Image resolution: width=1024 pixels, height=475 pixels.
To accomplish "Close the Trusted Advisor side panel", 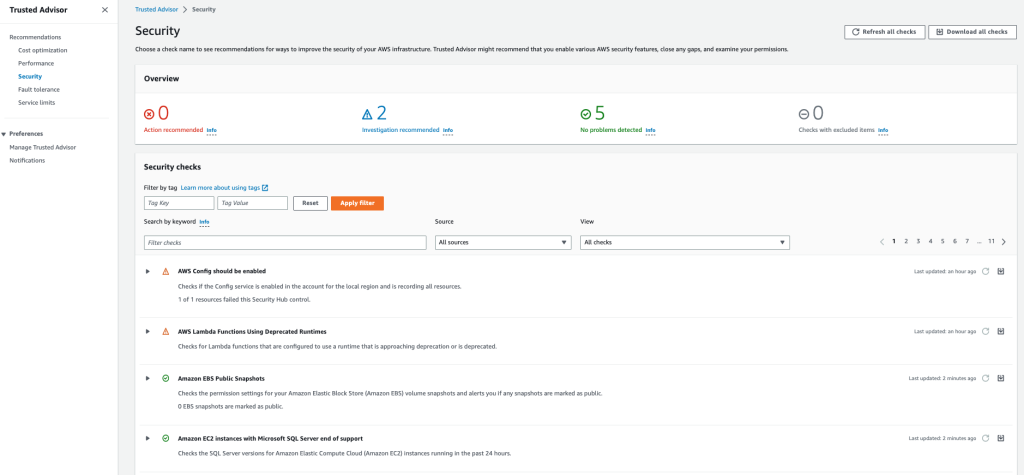I will 105,10.
